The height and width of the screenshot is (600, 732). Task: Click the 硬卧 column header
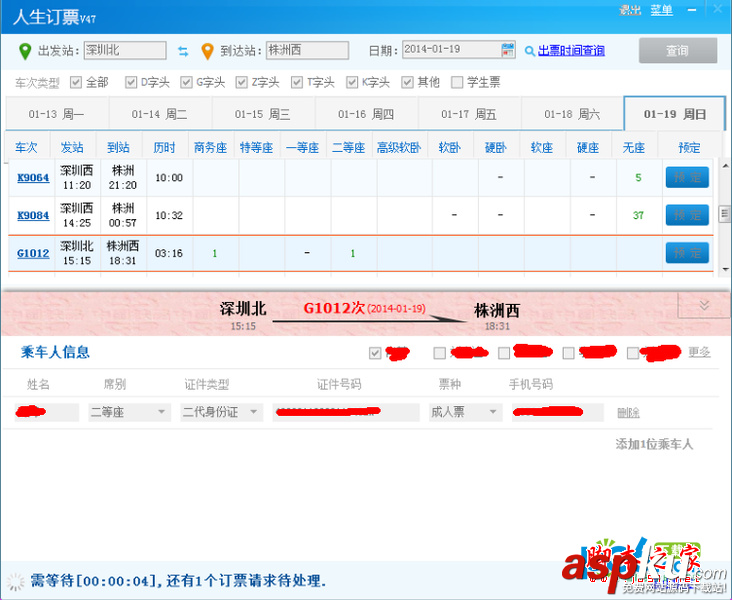[x=496, y=148]
